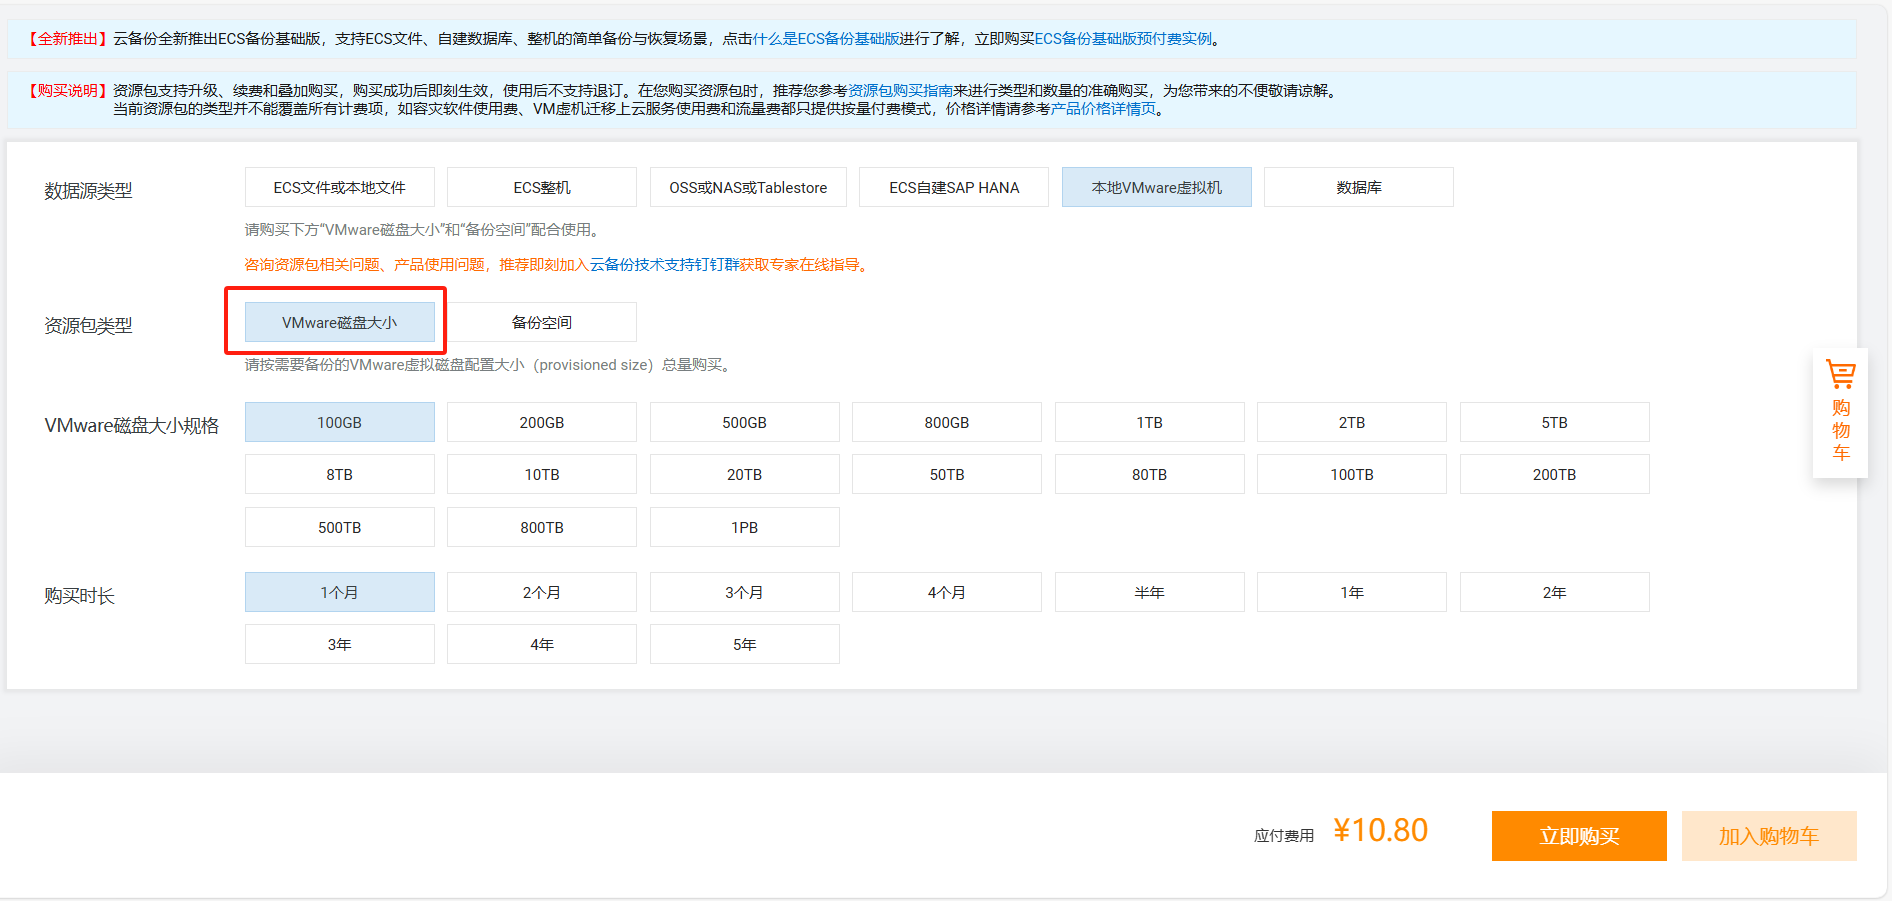Click the 数据源类型 label

coord(88,190)
